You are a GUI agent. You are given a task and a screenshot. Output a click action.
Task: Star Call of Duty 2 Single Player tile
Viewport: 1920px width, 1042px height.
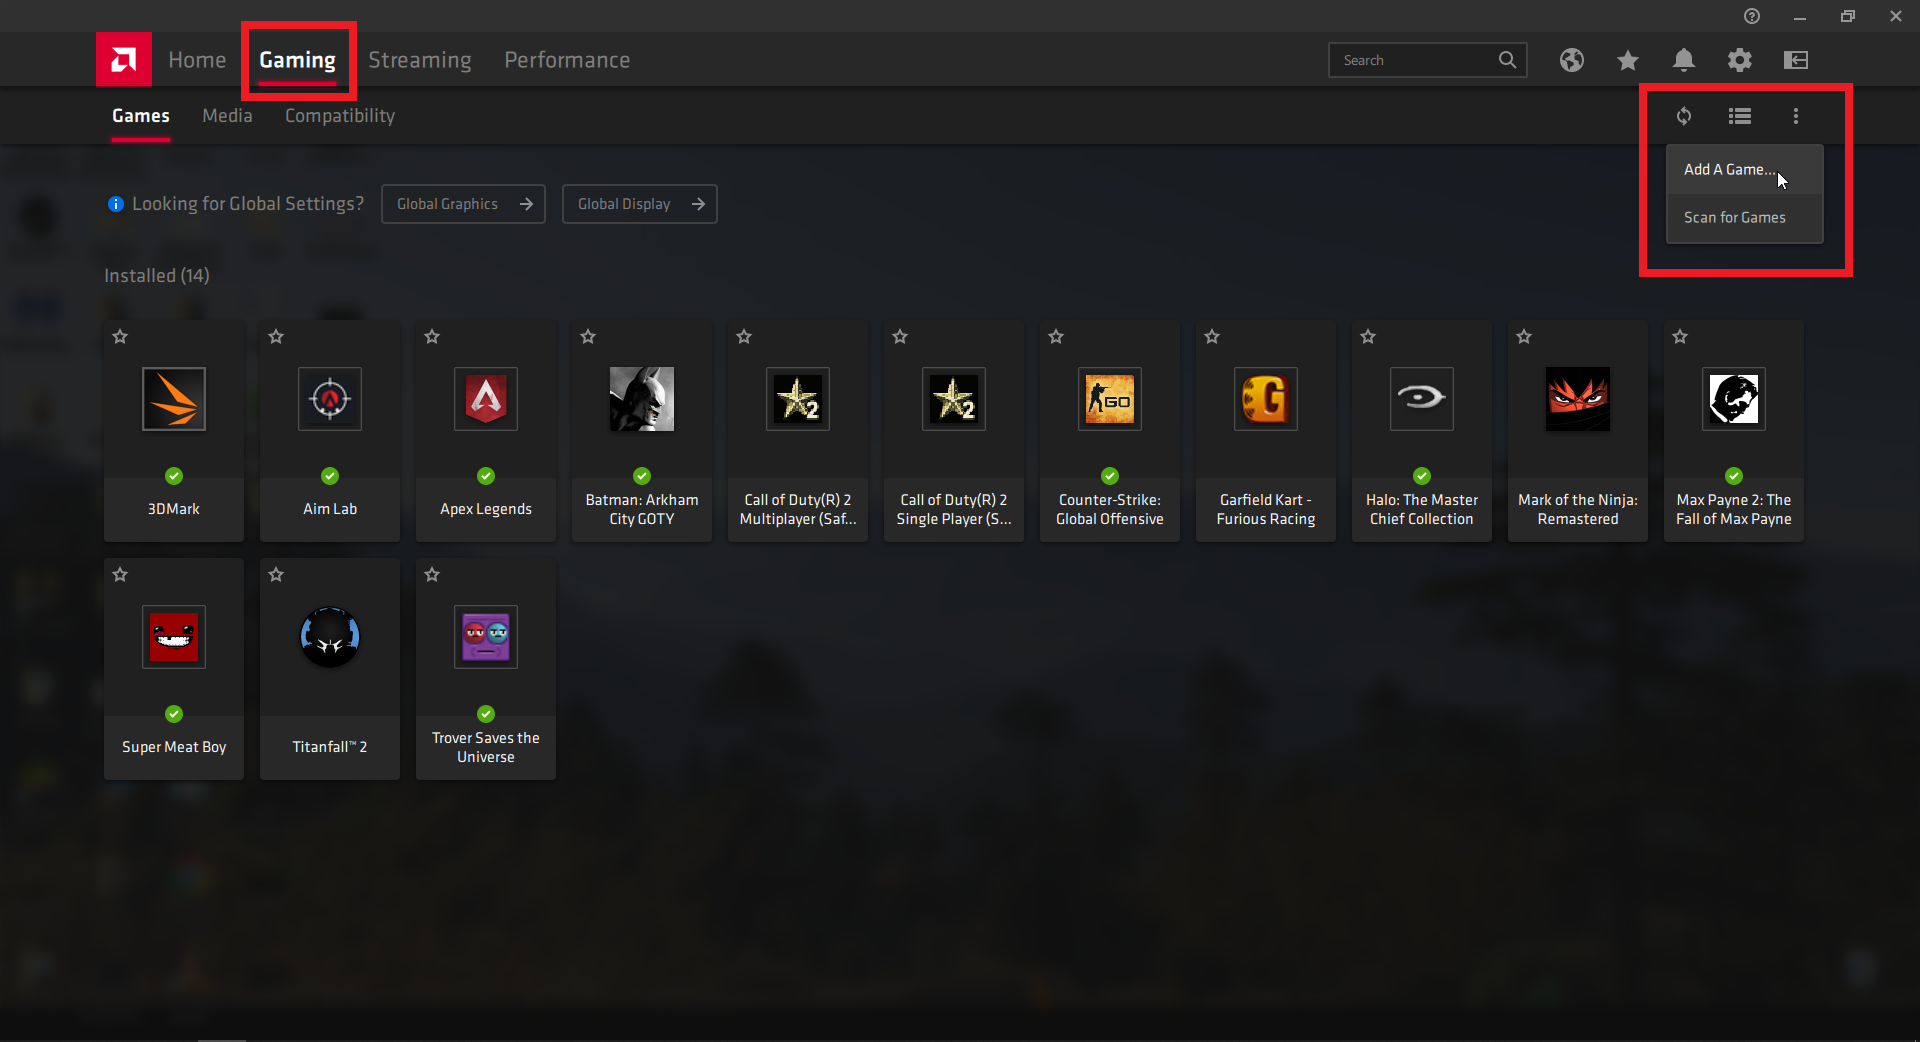pyautogui.click(x=900, y=337)
